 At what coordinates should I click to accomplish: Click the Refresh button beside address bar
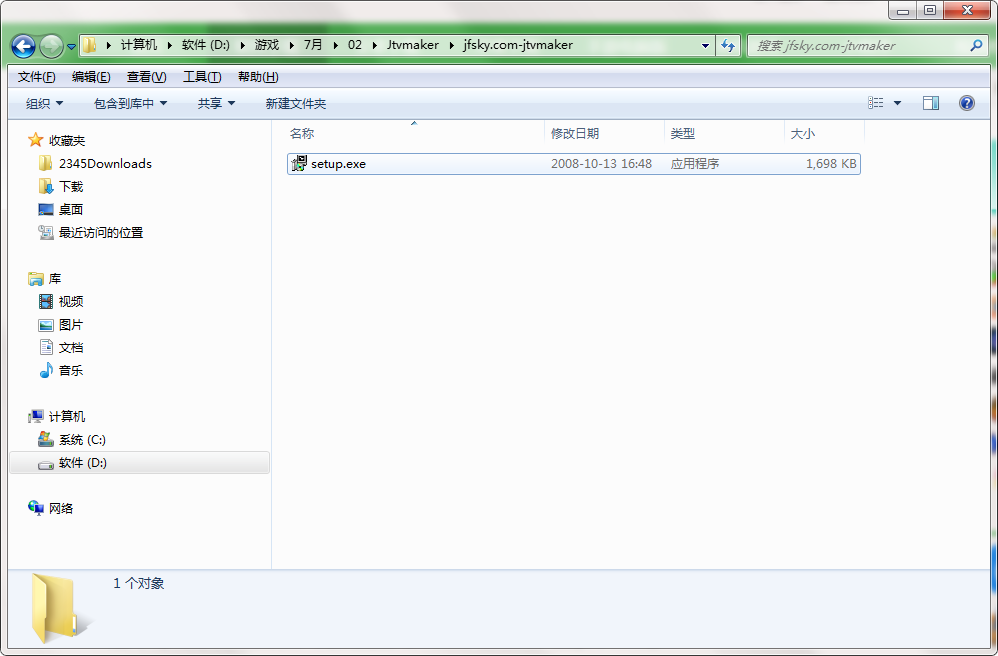click(728, 46)
